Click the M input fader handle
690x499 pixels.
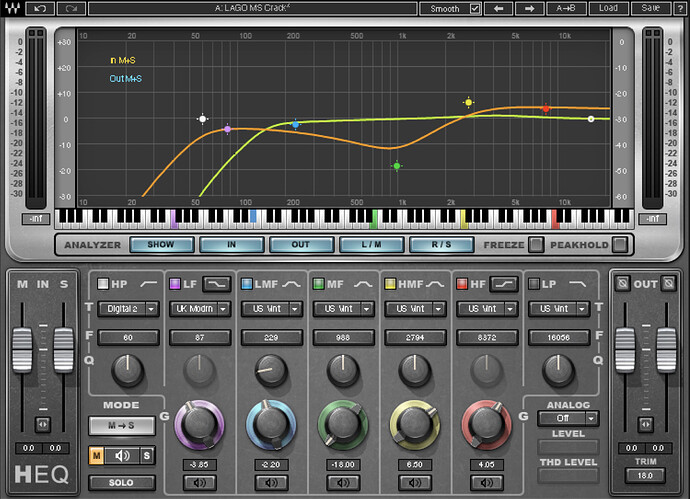[22, 350]
